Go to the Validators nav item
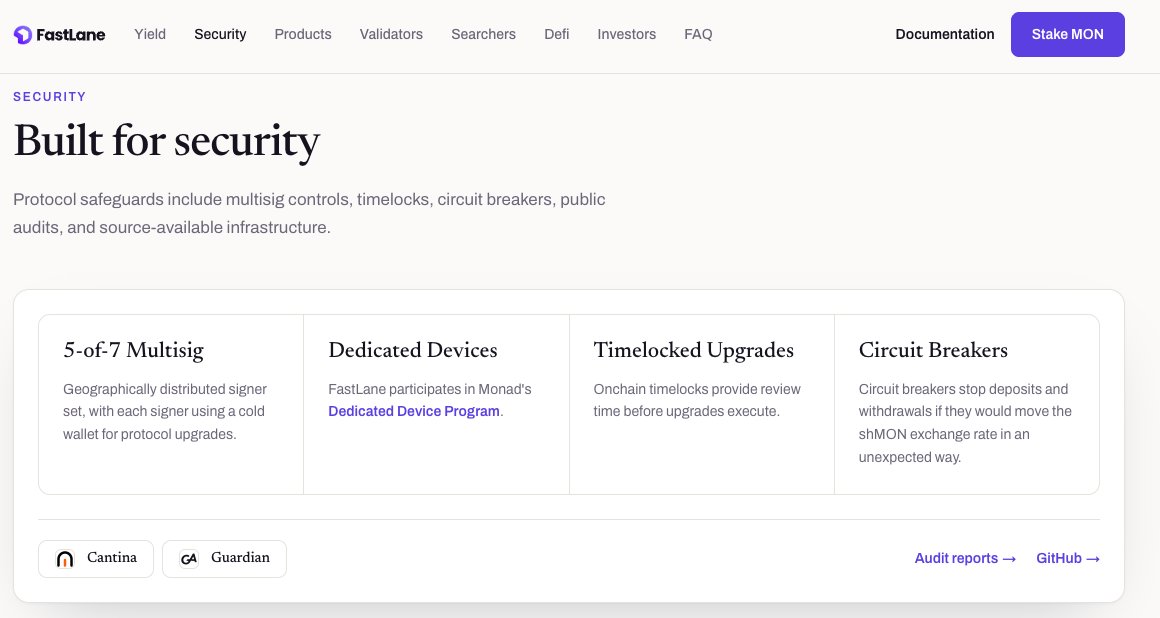 (x=391, y=34)
